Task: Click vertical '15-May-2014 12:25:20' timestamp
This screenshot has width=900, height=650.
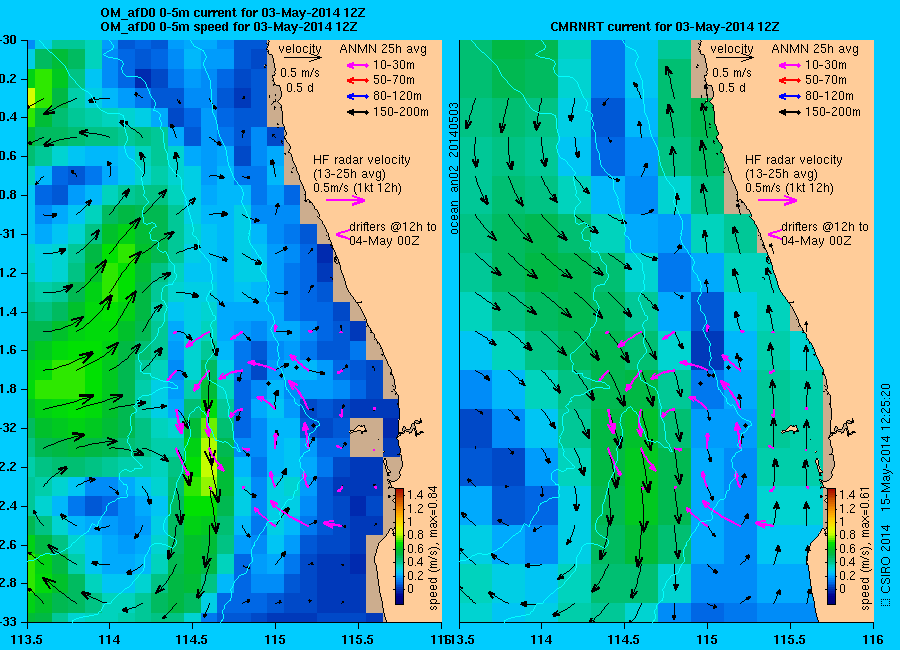Action: 886,448
